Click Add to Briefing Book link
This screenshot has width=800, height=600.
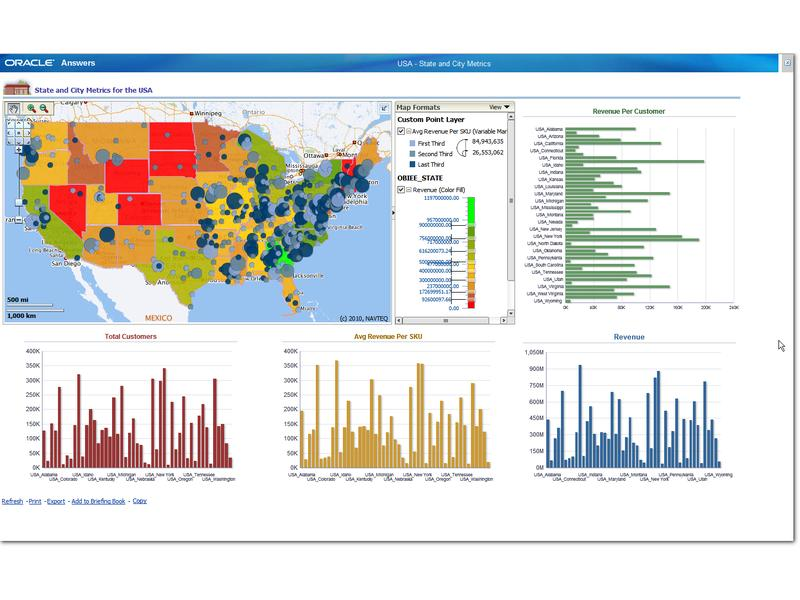point(98,501)
